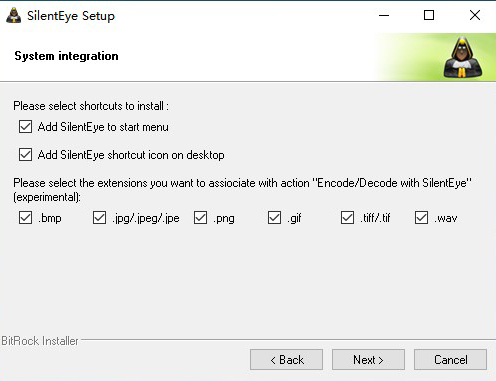Disable the .png file association
The image size is (496, 381).
[200, 218]
